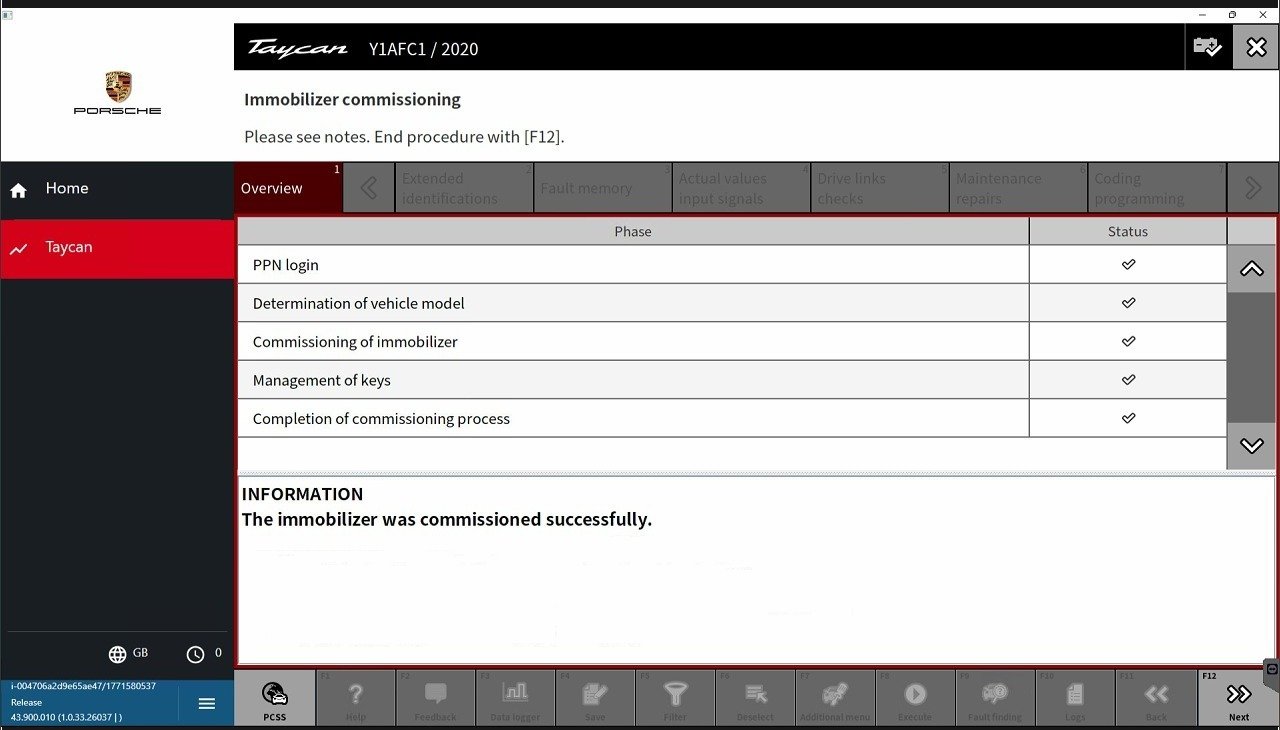Select the Overview tab
The image size is (1280, 730).
click(289, 188)
